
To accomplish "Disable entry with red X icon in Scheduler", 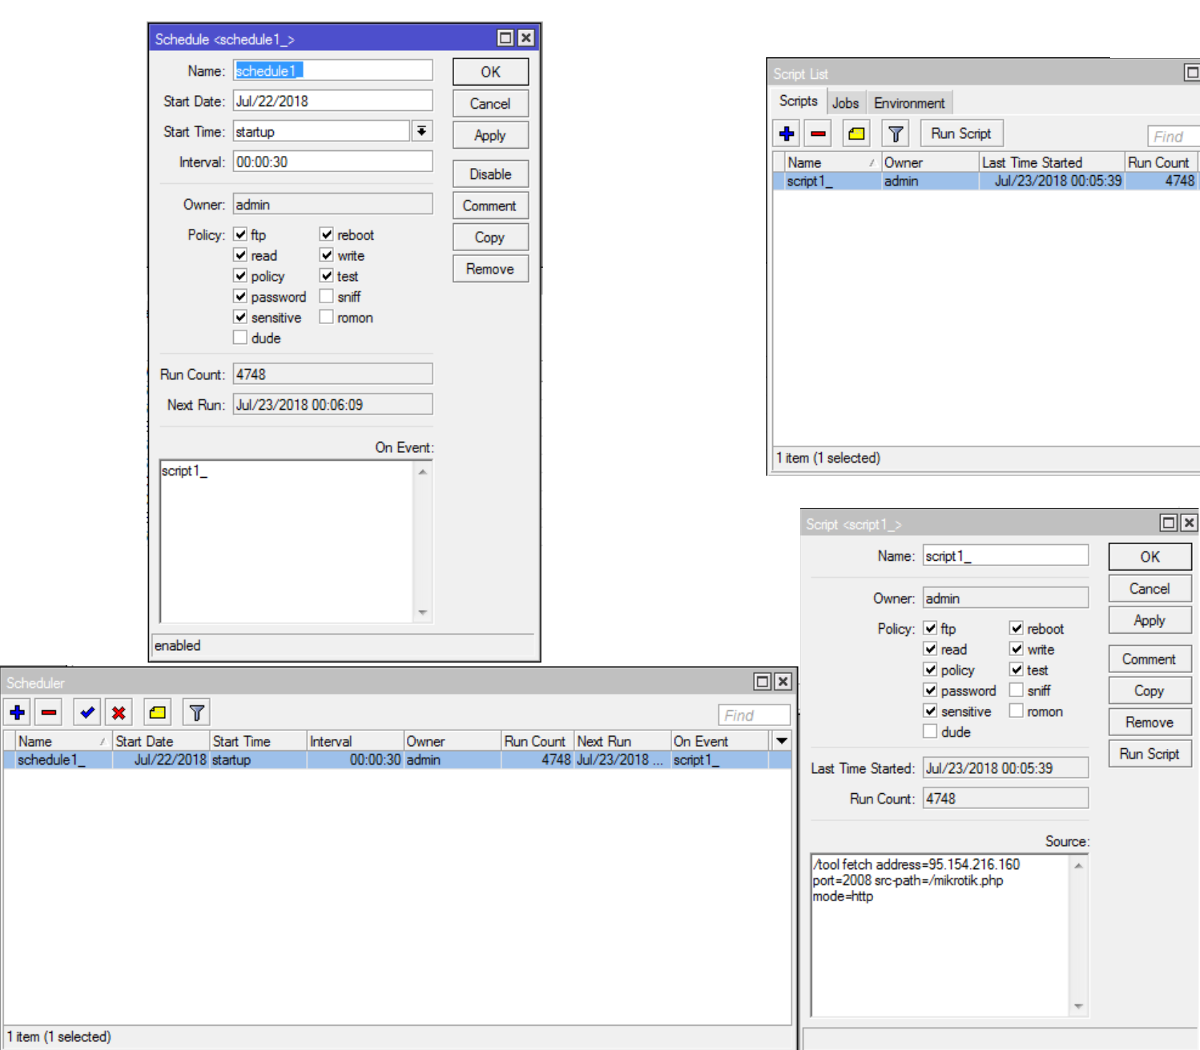I will click(119, 713).
